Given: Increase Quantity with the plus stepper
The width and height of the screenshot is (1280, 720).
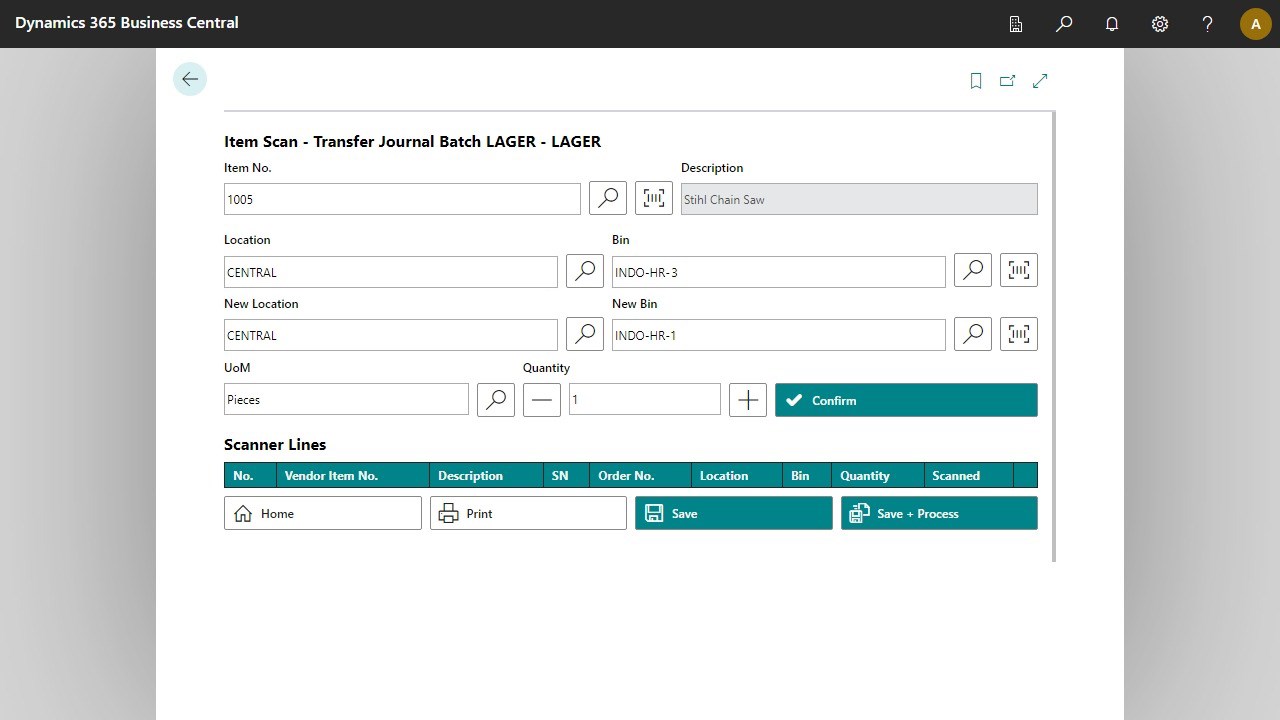Looking at the screenshot, I should coord(747,399).
